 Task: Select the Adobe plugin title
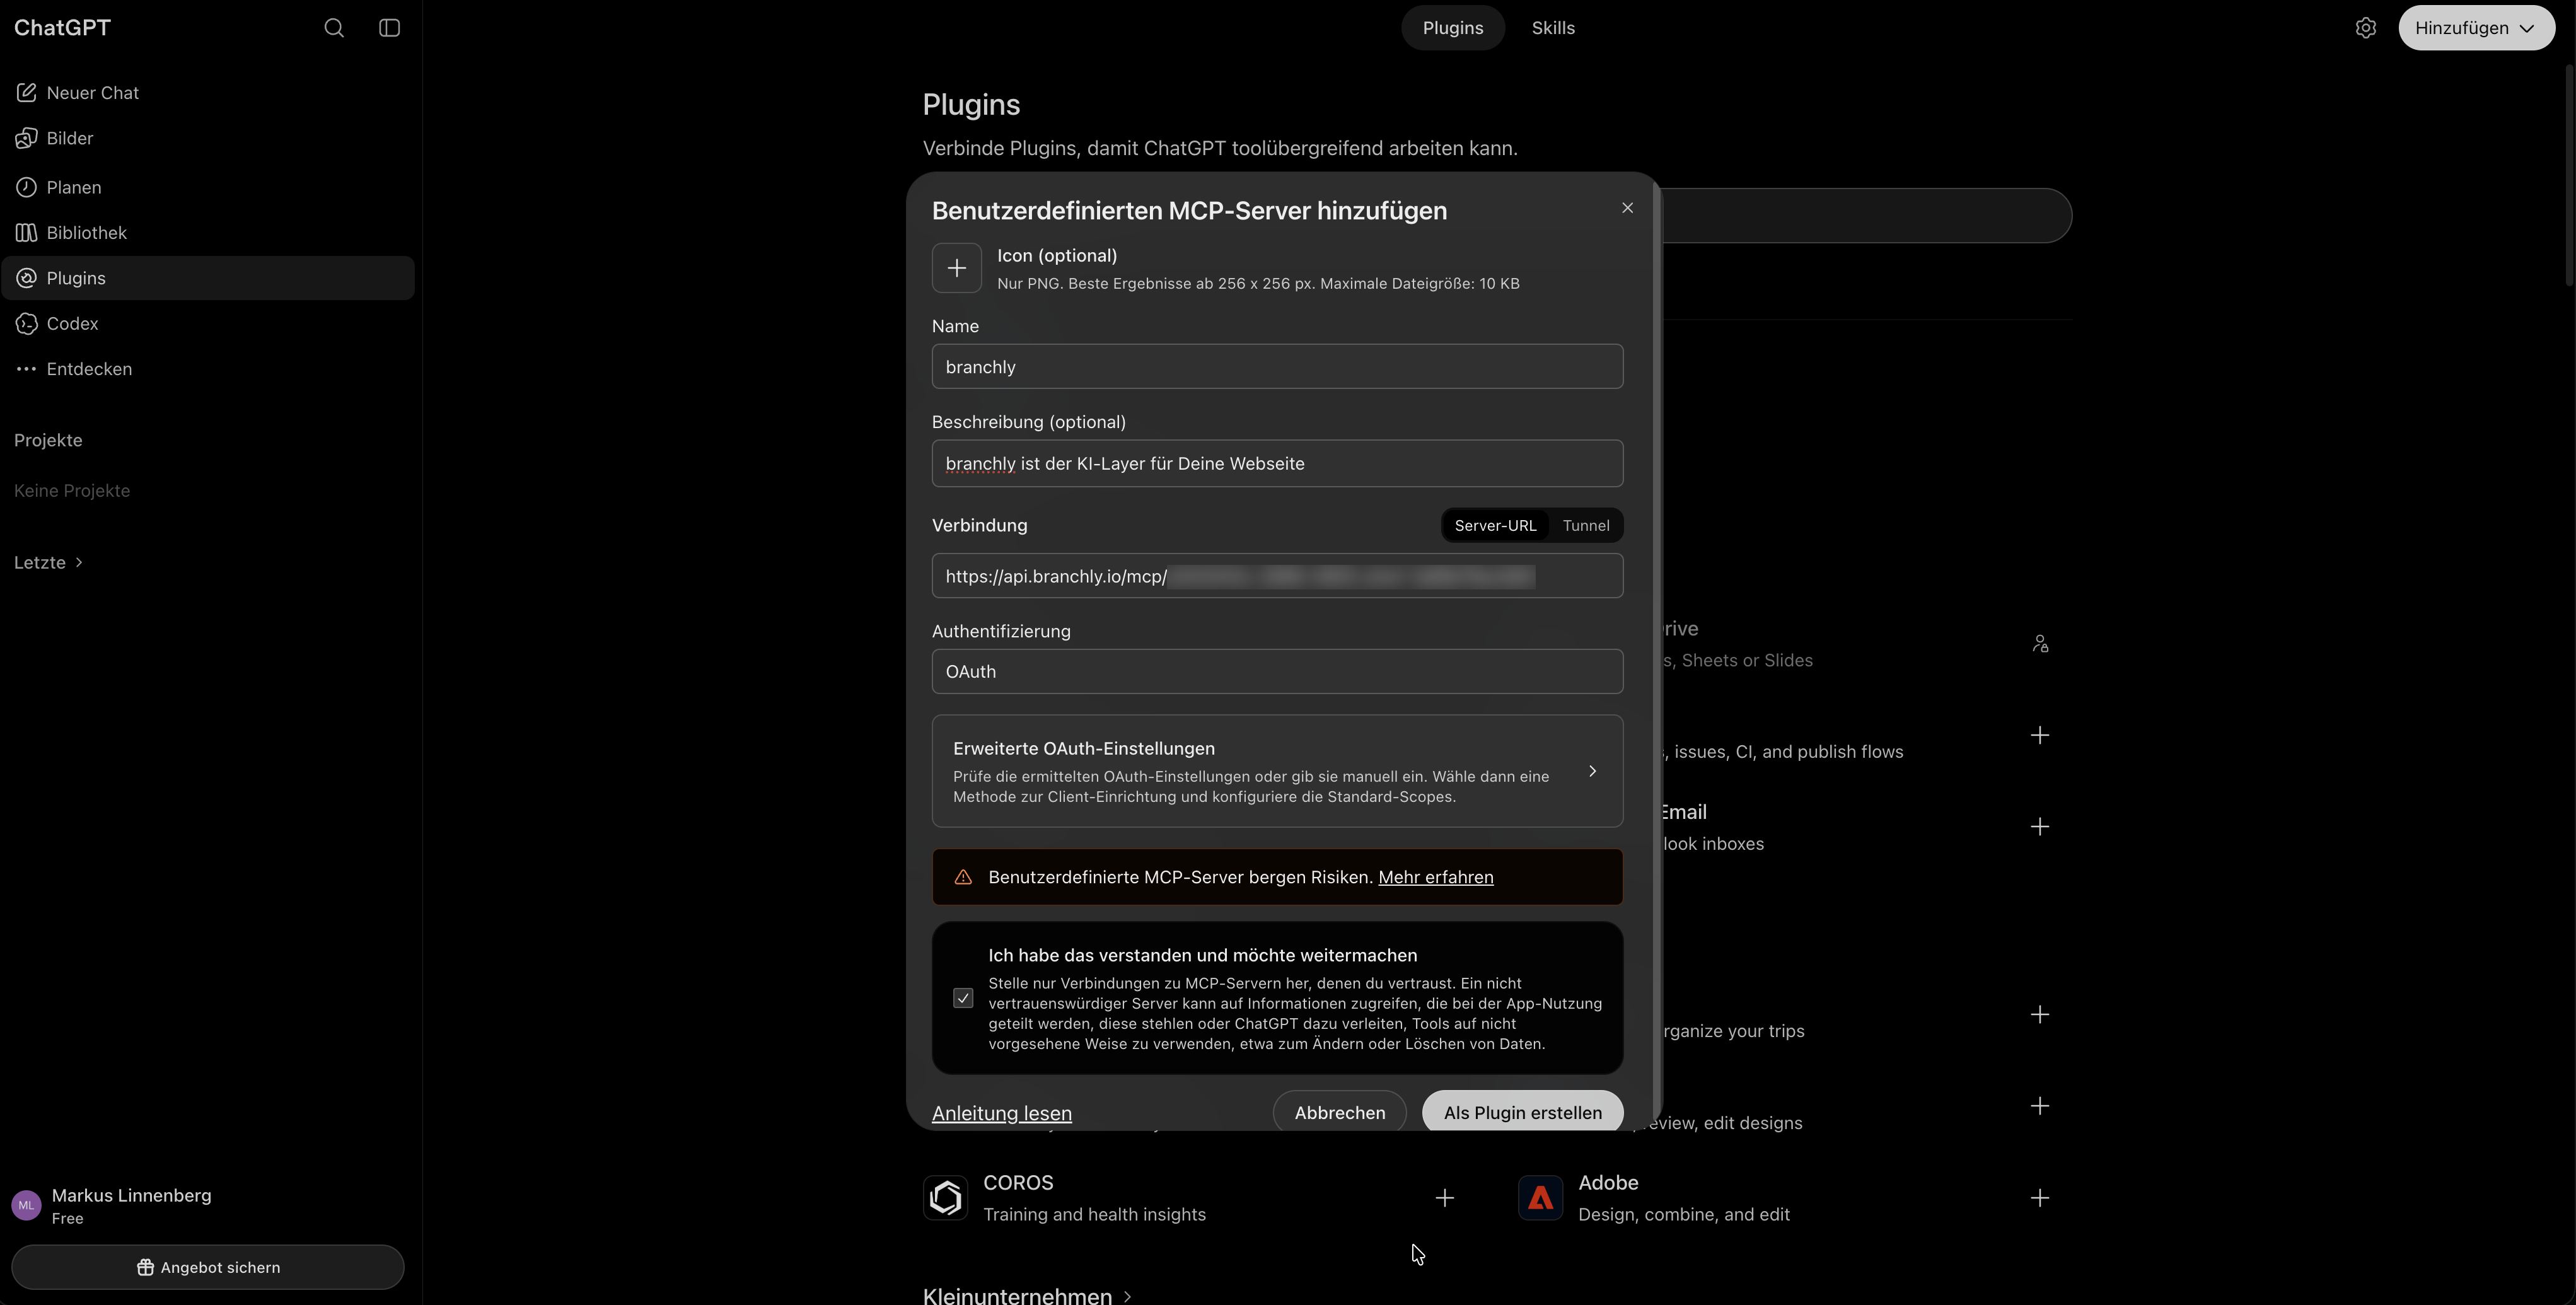(1607, 1183)
